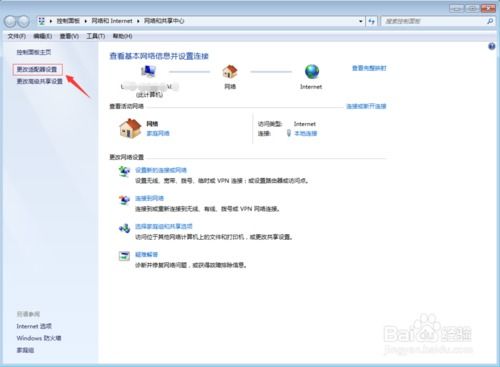Open the 本地连接 connection link
The image size is (500, 367).
click(306, 133)
